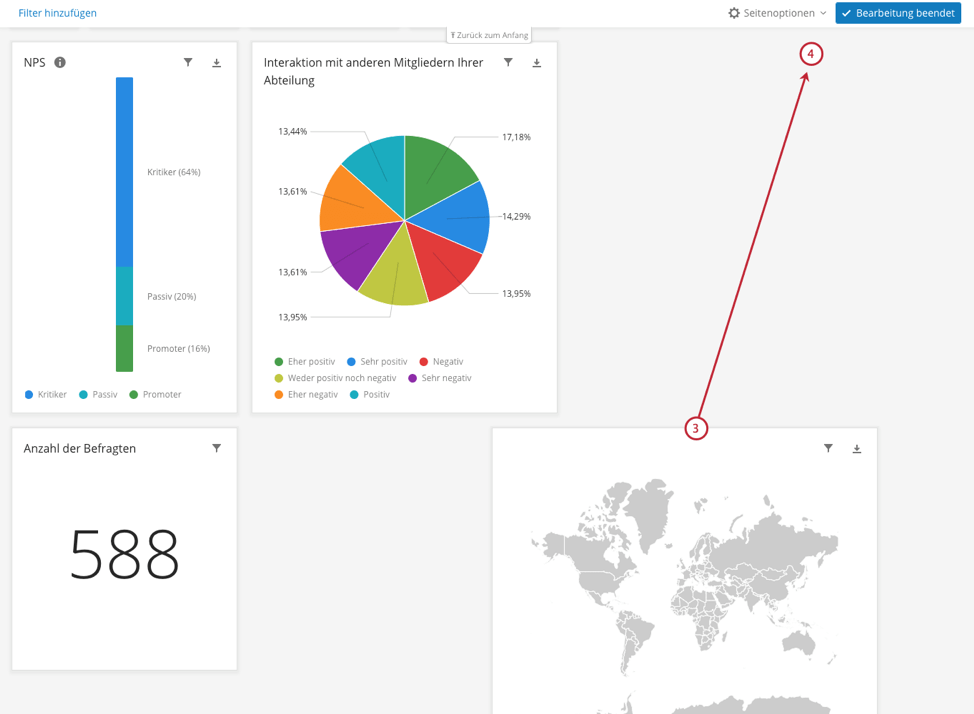Filter the Interaktion pie chart widget
The height and width of the screenshot is (714, 974).
(x=508, y=62)
